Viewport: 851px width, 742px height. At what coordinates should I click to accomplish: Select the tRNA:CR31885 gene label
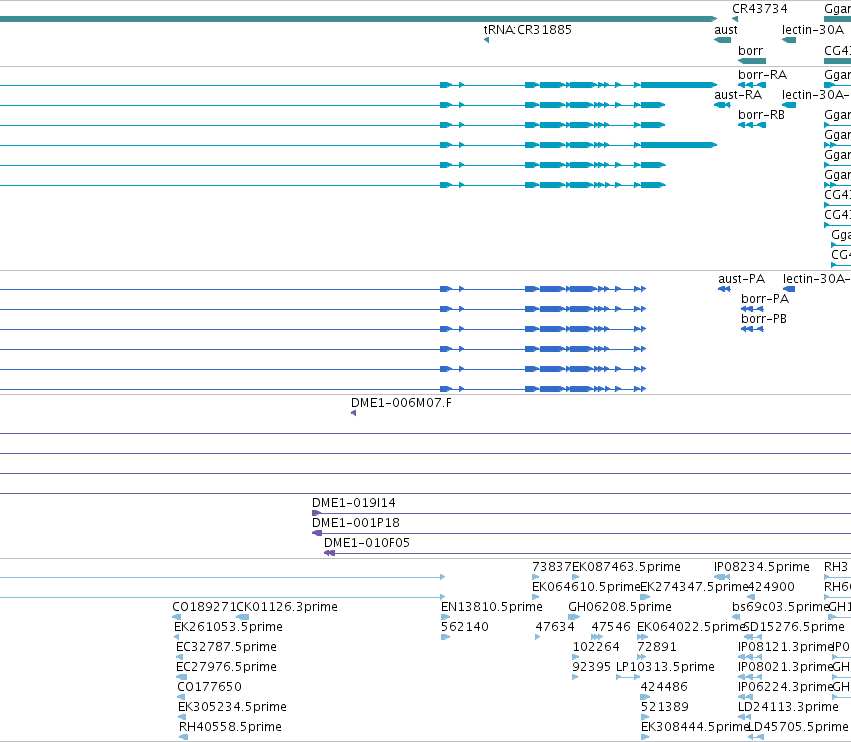[x=528, y=30]
